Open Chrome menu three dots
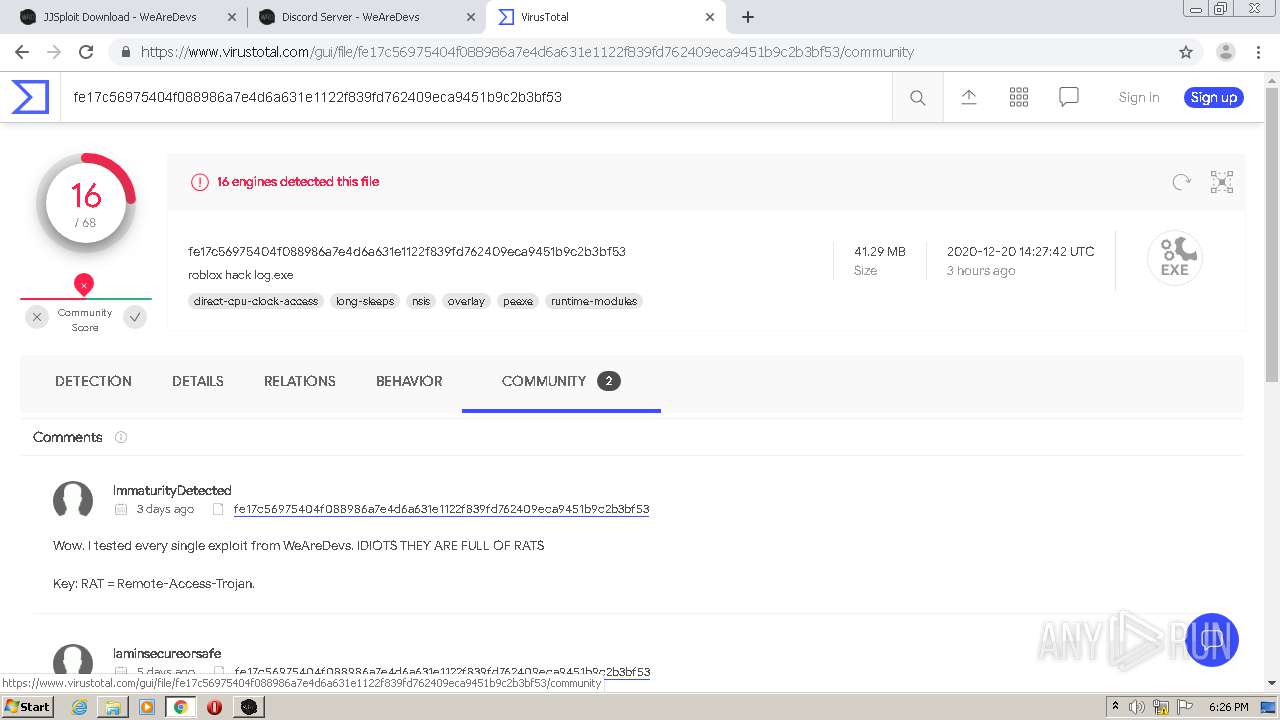 click(x=1259, y=52)
